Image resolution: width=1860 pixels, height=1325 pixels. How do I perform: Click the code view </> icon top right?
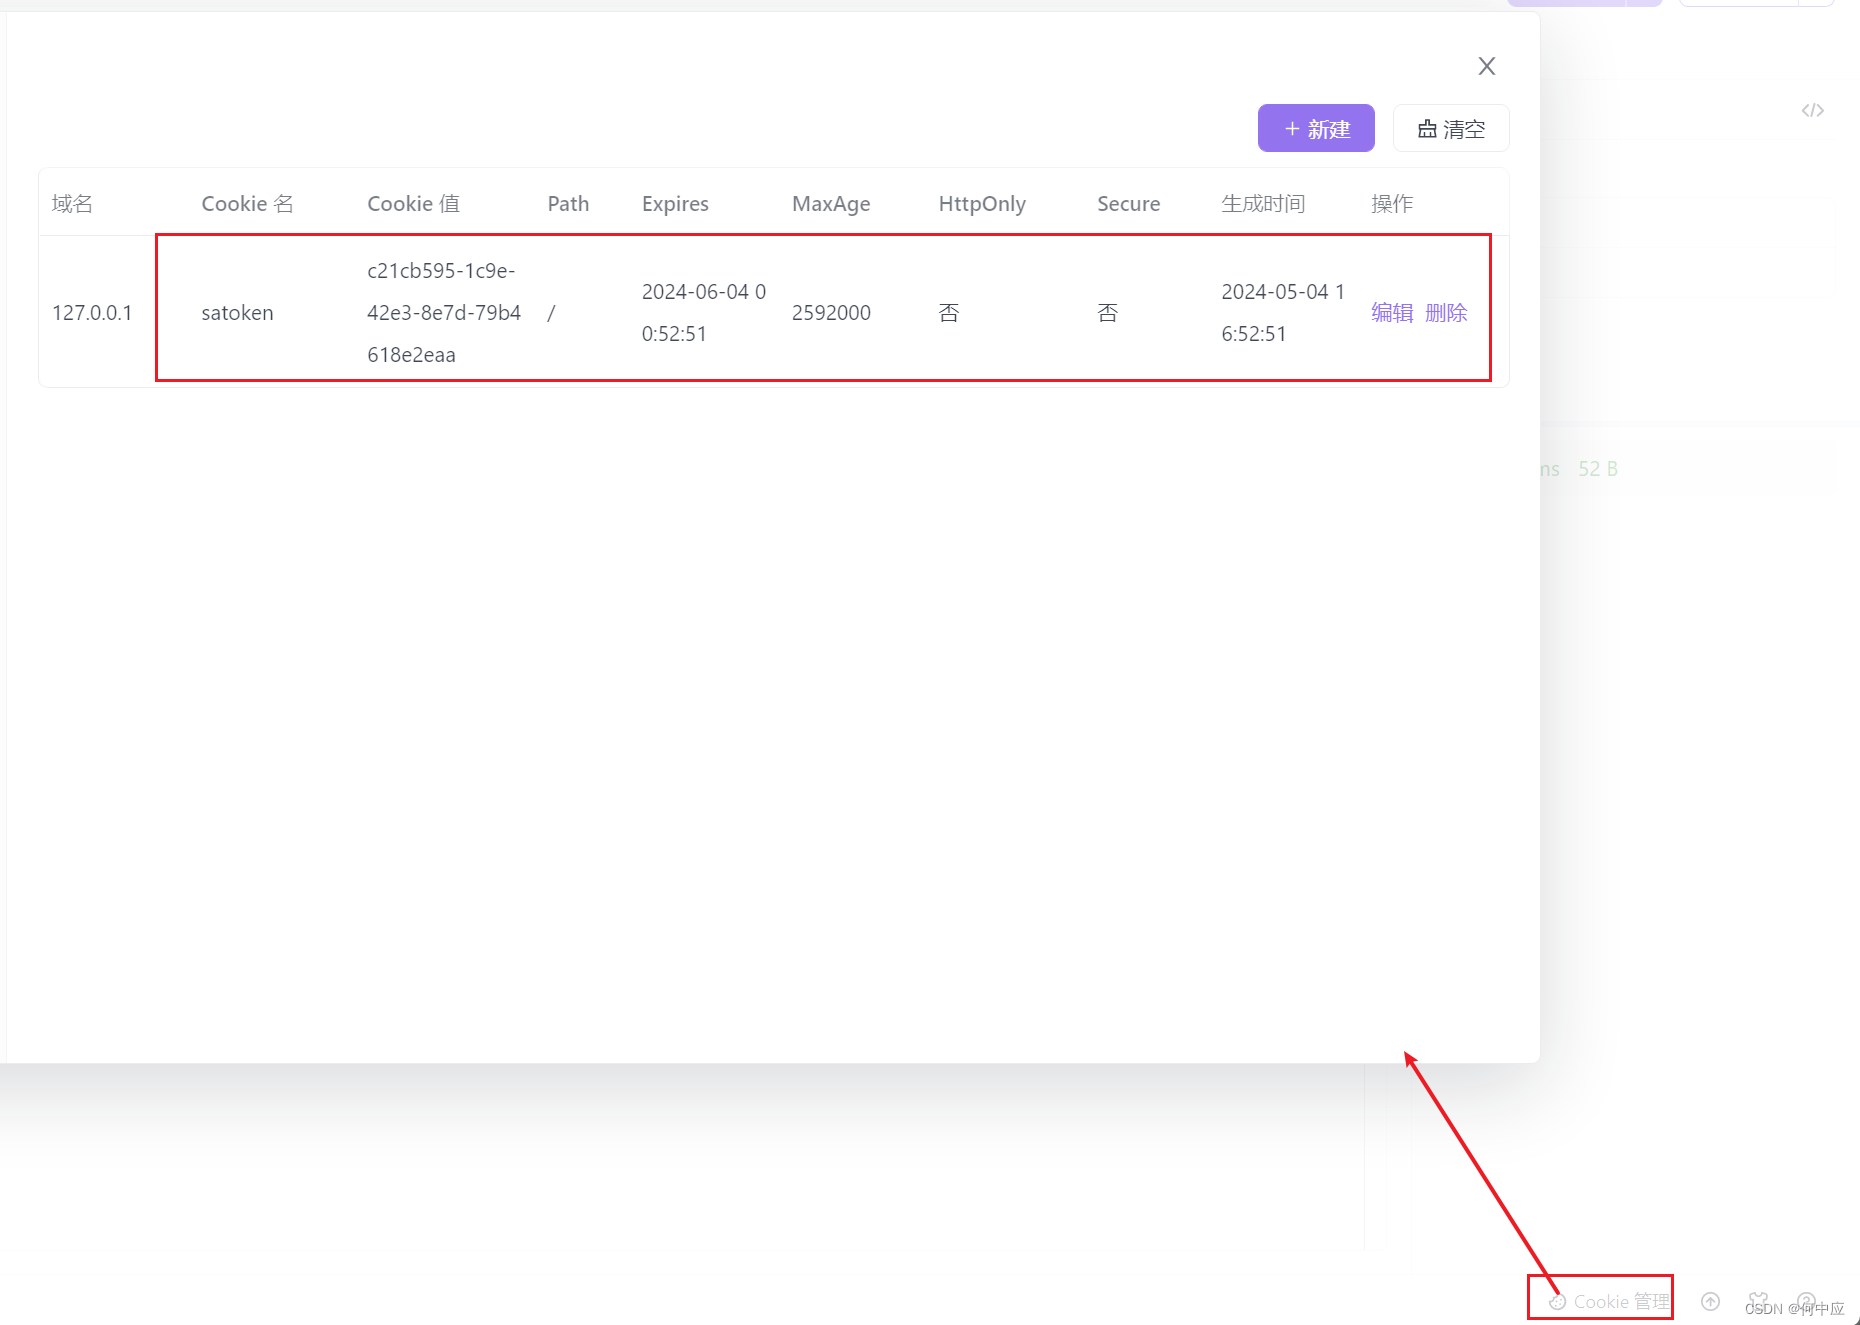1812,110
